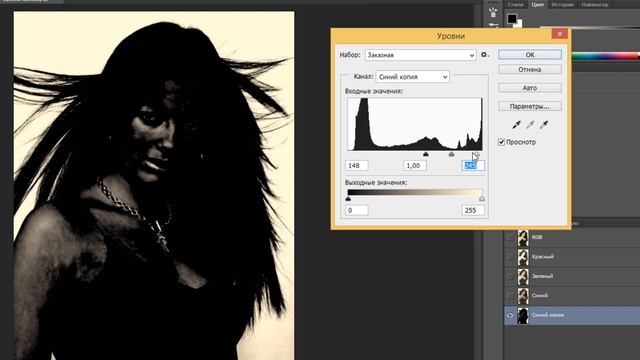Select the Синий копия channel thumbnail
Screen dimensions: 640x360
(x=523, y=316)
